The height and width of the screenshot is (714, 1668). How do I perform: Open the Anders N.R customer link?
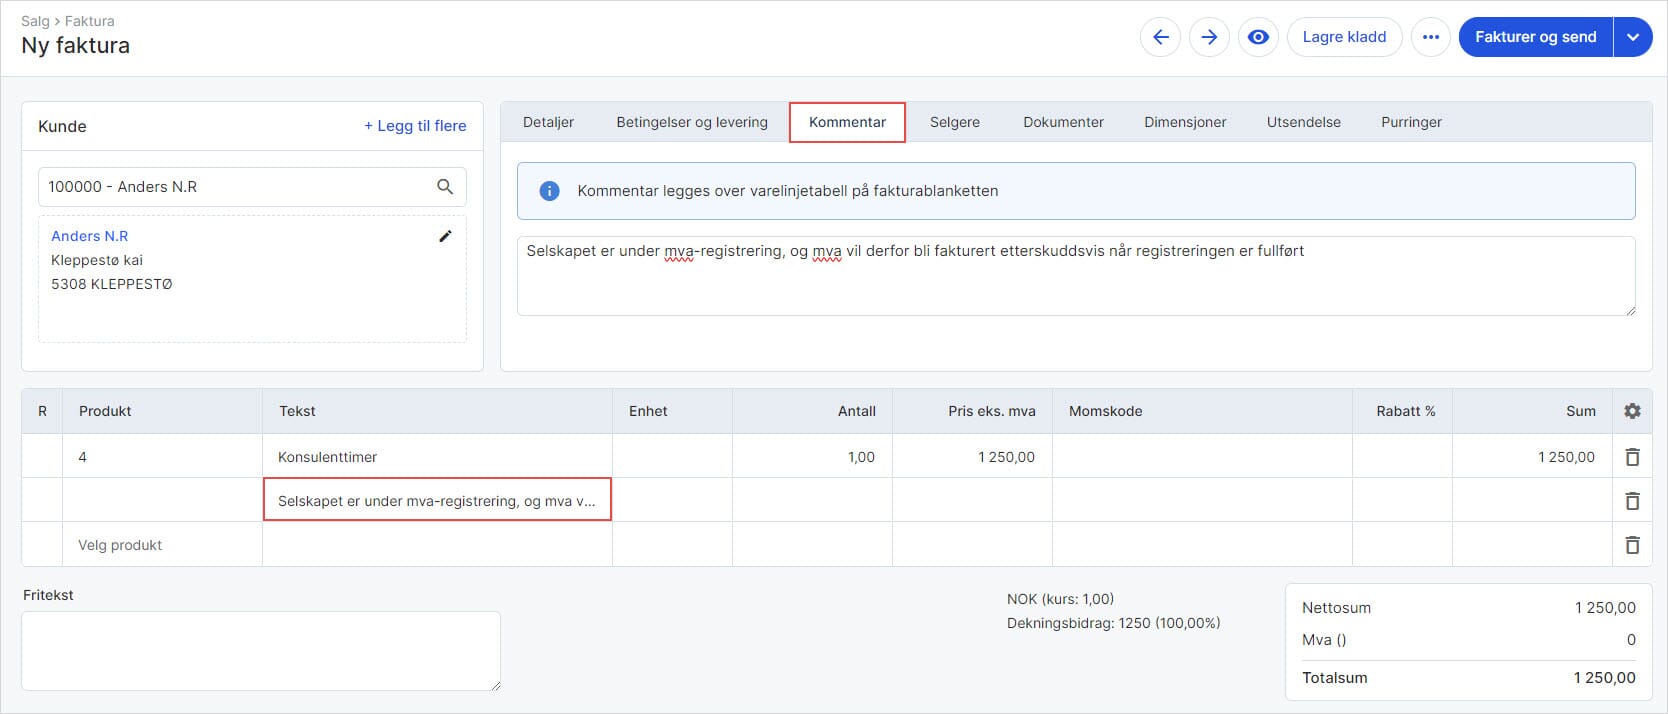click(90, 236)
